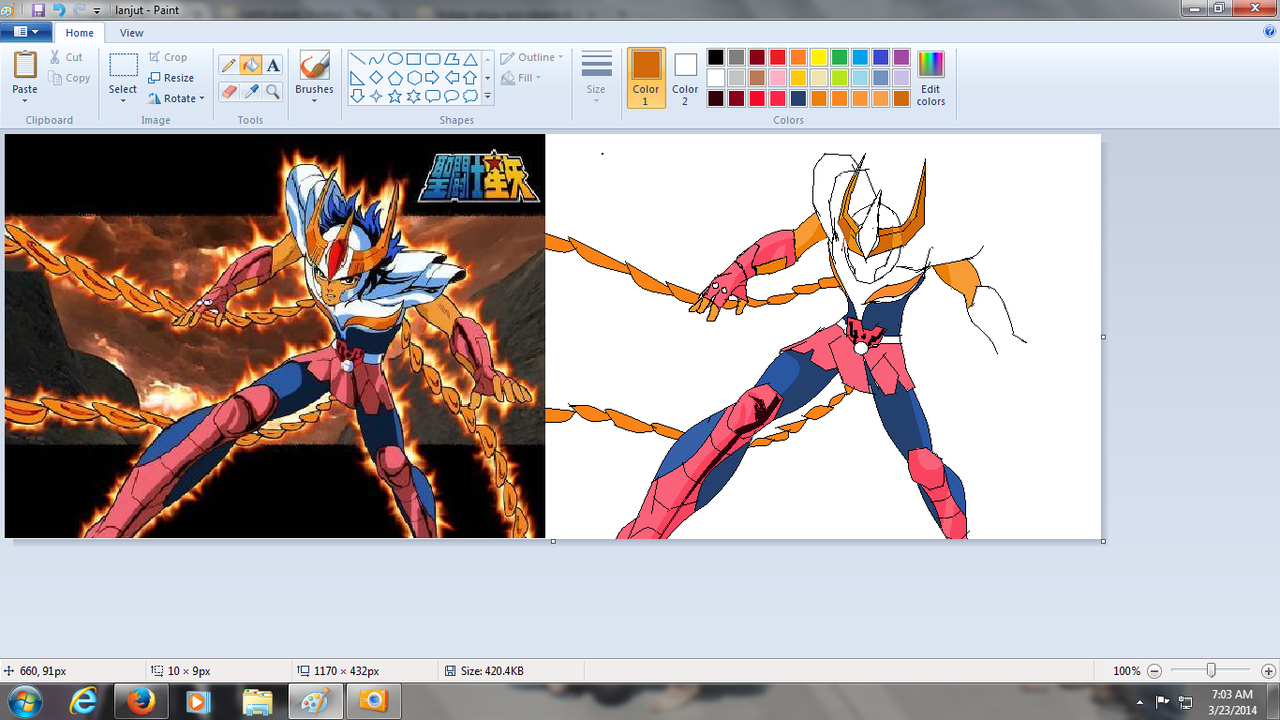1280x720 pixels.
Task: Select the Eraser tool
Action: (x=229, y=91)
